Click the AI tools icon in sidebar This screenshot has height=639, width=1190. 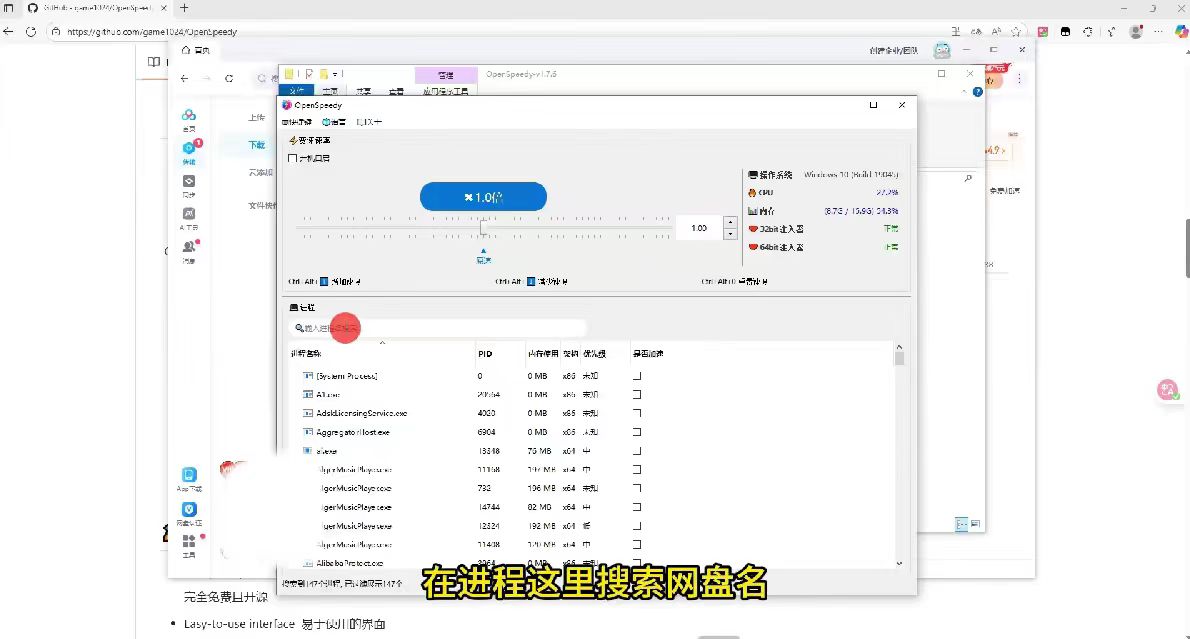pos(189,216)
